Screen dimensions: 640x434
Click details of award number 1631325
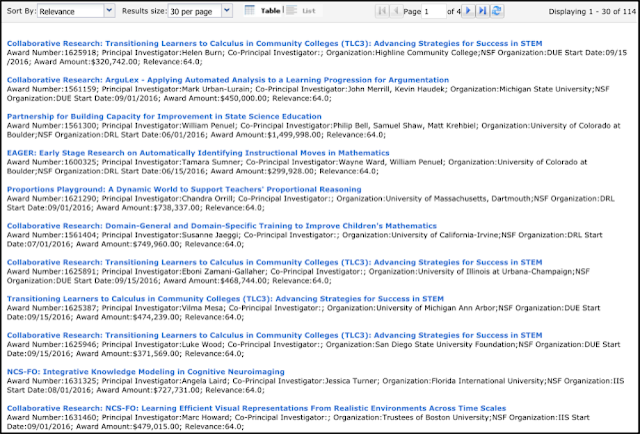316,385
